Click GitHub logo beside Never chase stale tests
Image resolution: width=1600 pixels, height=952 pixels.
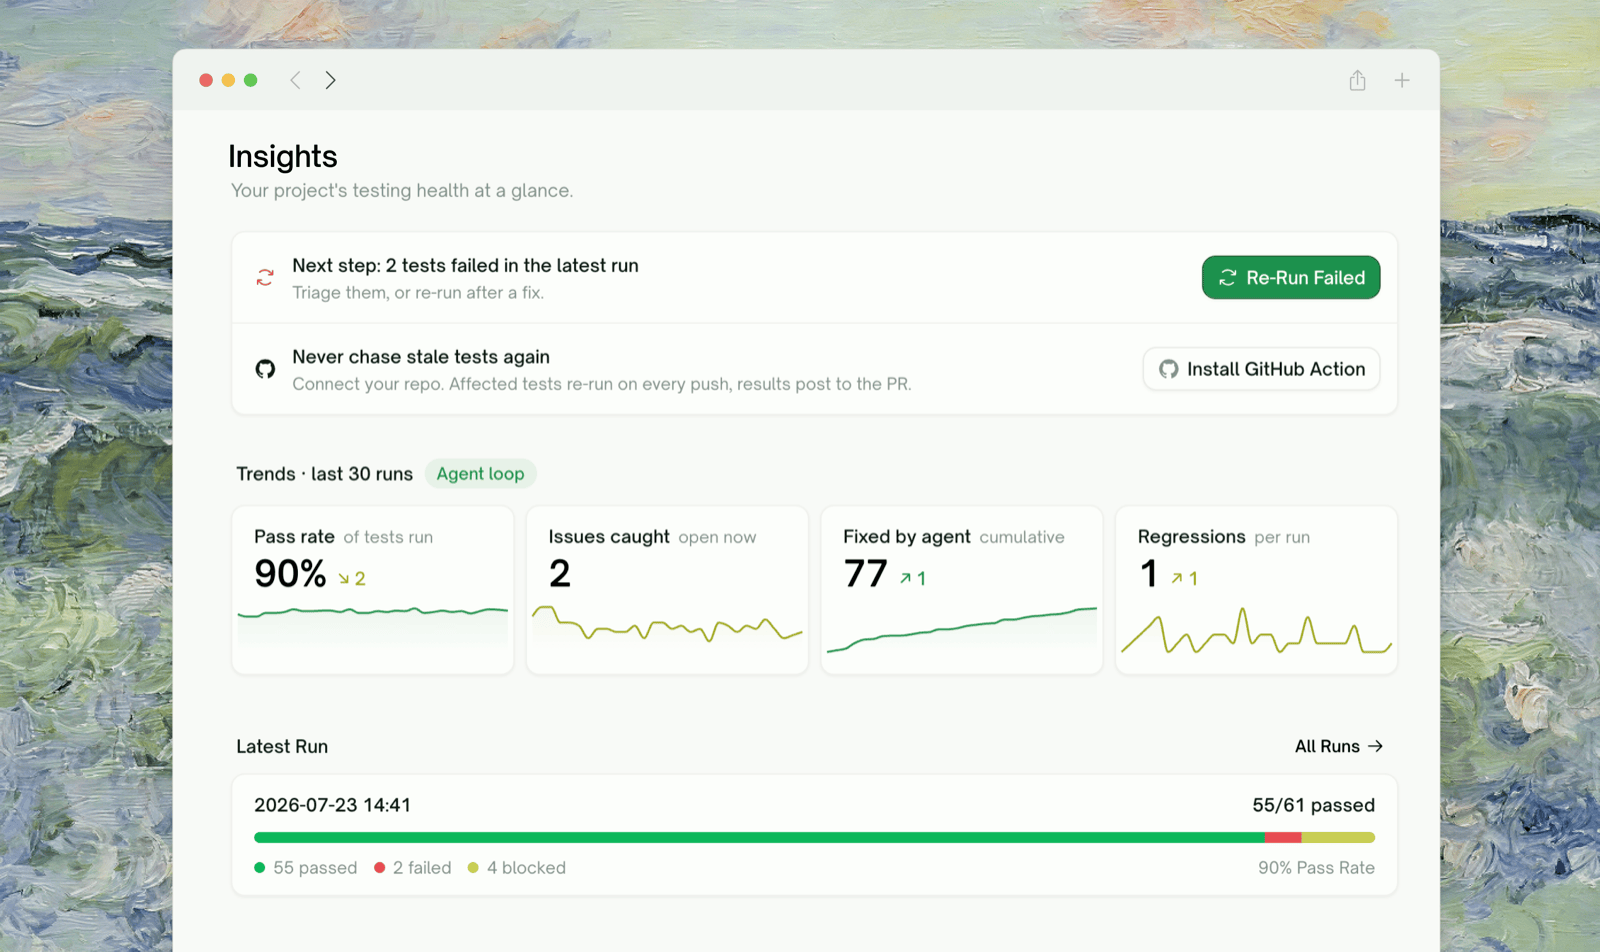pyautogui.click(x=265, y=369)
